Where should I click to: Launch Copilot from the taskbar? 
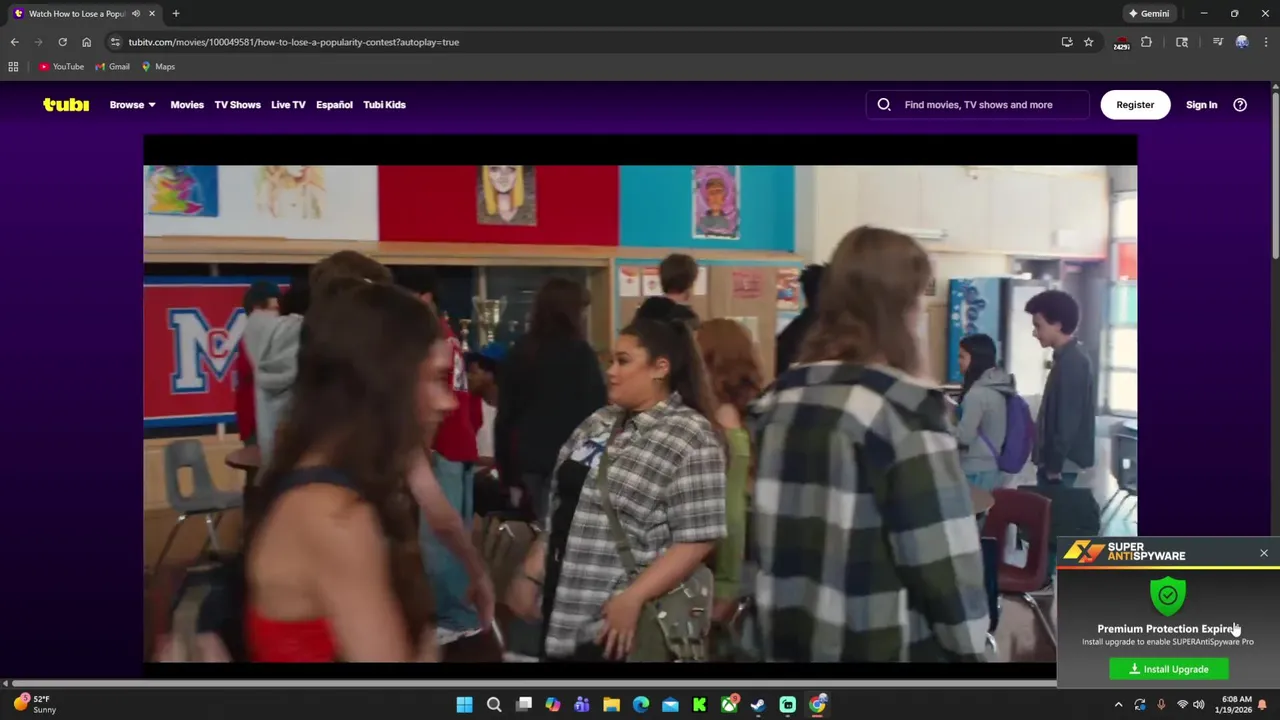553,704
